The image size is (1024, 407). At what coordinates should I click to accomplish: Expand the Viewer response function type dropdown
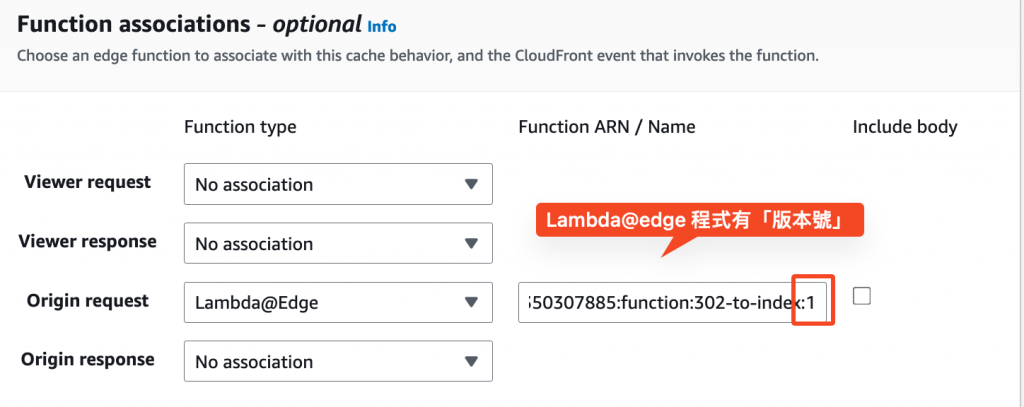click(x=338, y=243)
